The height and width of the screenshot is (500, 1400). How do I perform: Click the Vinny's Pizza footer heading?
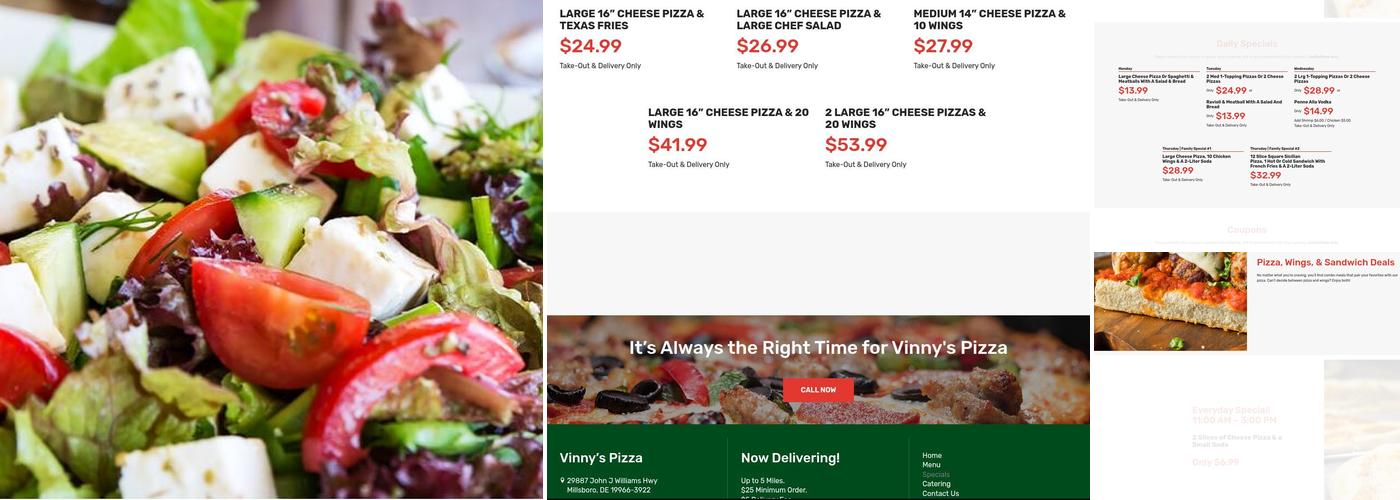click(601, 458)
